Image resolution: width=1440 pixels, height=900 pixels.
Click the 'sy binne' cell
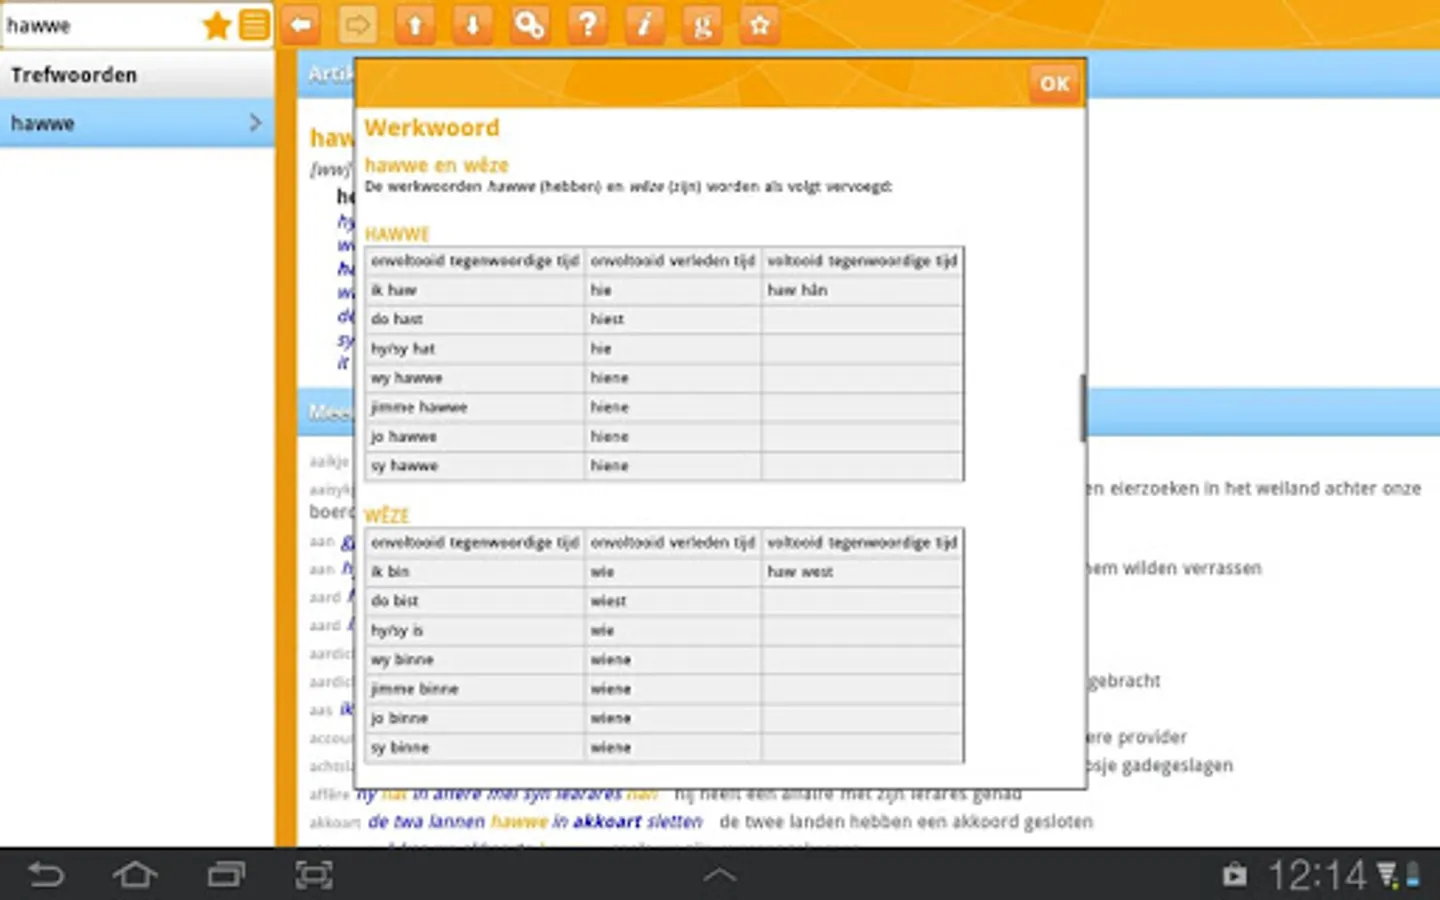[x=475, y=748]
